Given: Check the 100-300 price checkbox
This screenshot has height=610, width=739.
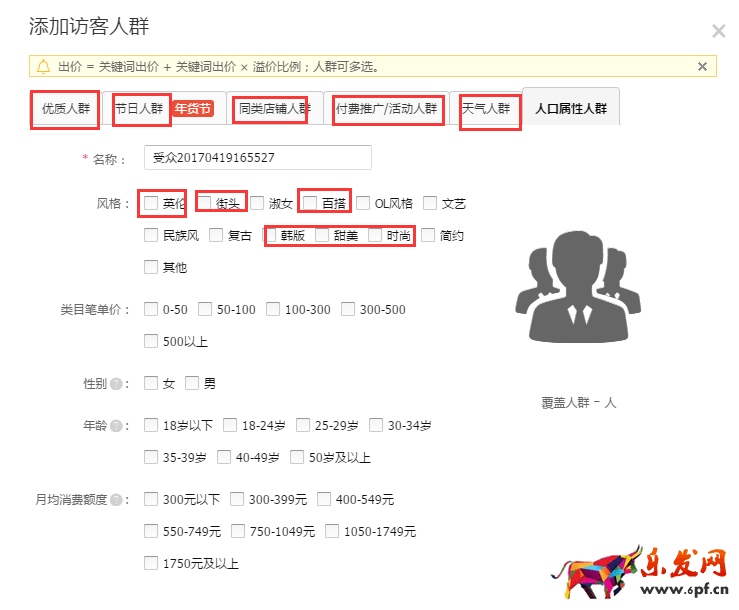Looking at the screenshot, I should click(273, 309).
